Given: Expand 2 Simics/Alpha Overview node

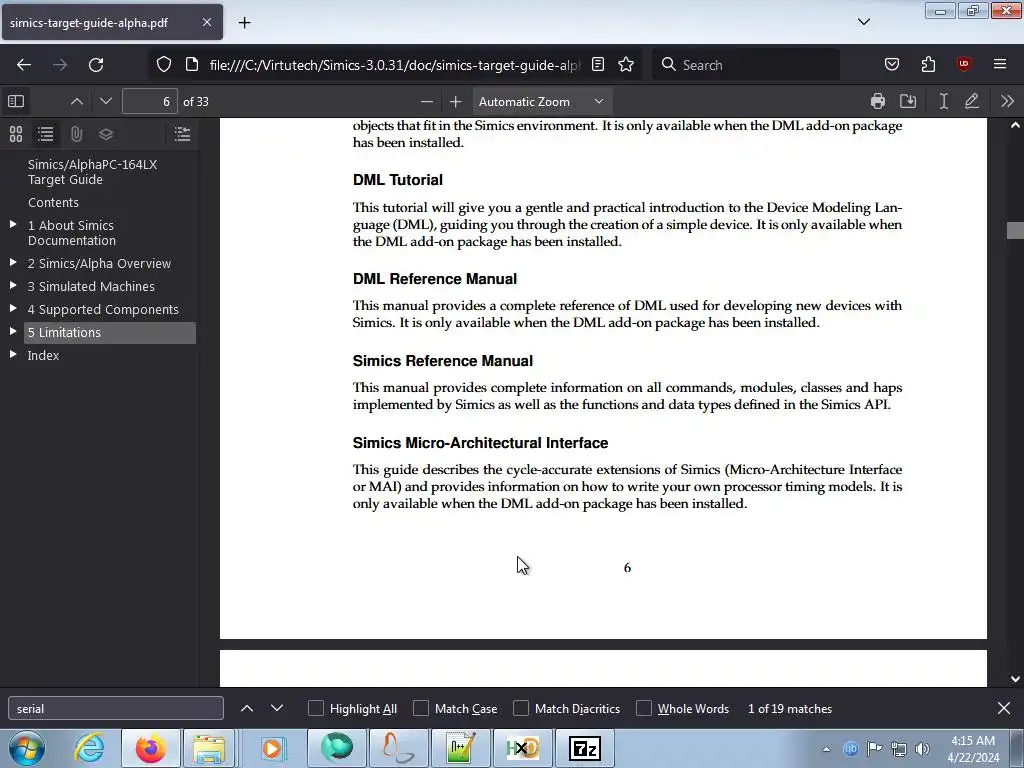Looking at the screenshot, I should pyautogui.click(x=13, y=263).
